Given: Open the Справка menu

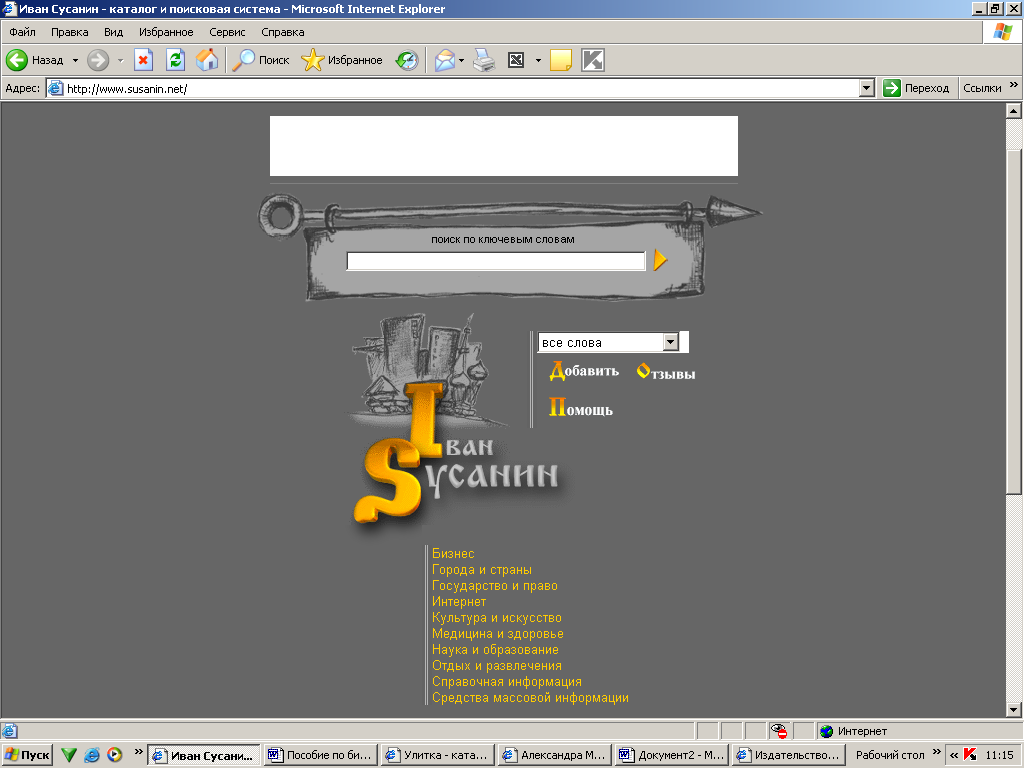Looking at the screenshot, I should (x=283, y=32).
